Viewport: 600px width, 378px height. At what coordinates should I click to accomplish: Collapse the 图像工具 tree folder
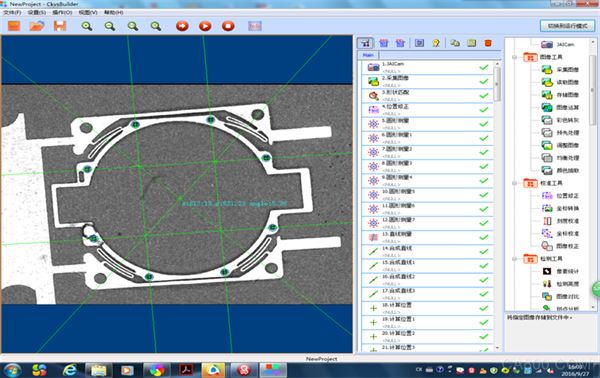pyautogui.click(x=515, y=57)
